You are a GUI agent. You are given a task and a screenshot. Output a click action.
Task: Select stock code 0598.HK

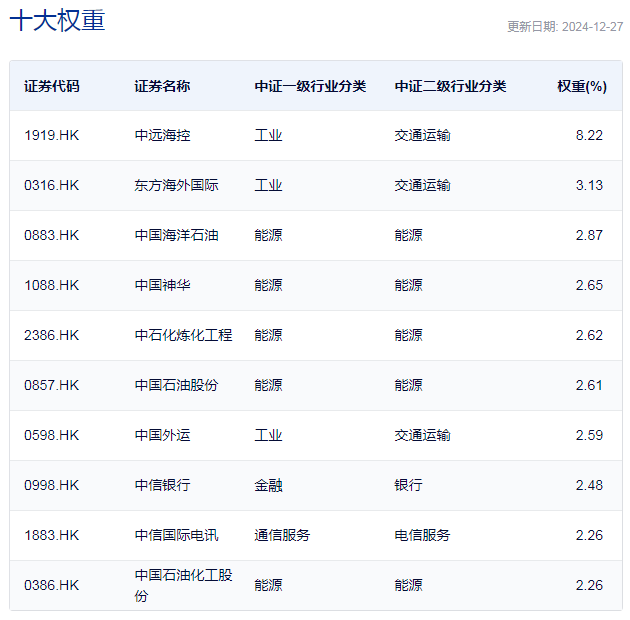(x=51, y=435)
